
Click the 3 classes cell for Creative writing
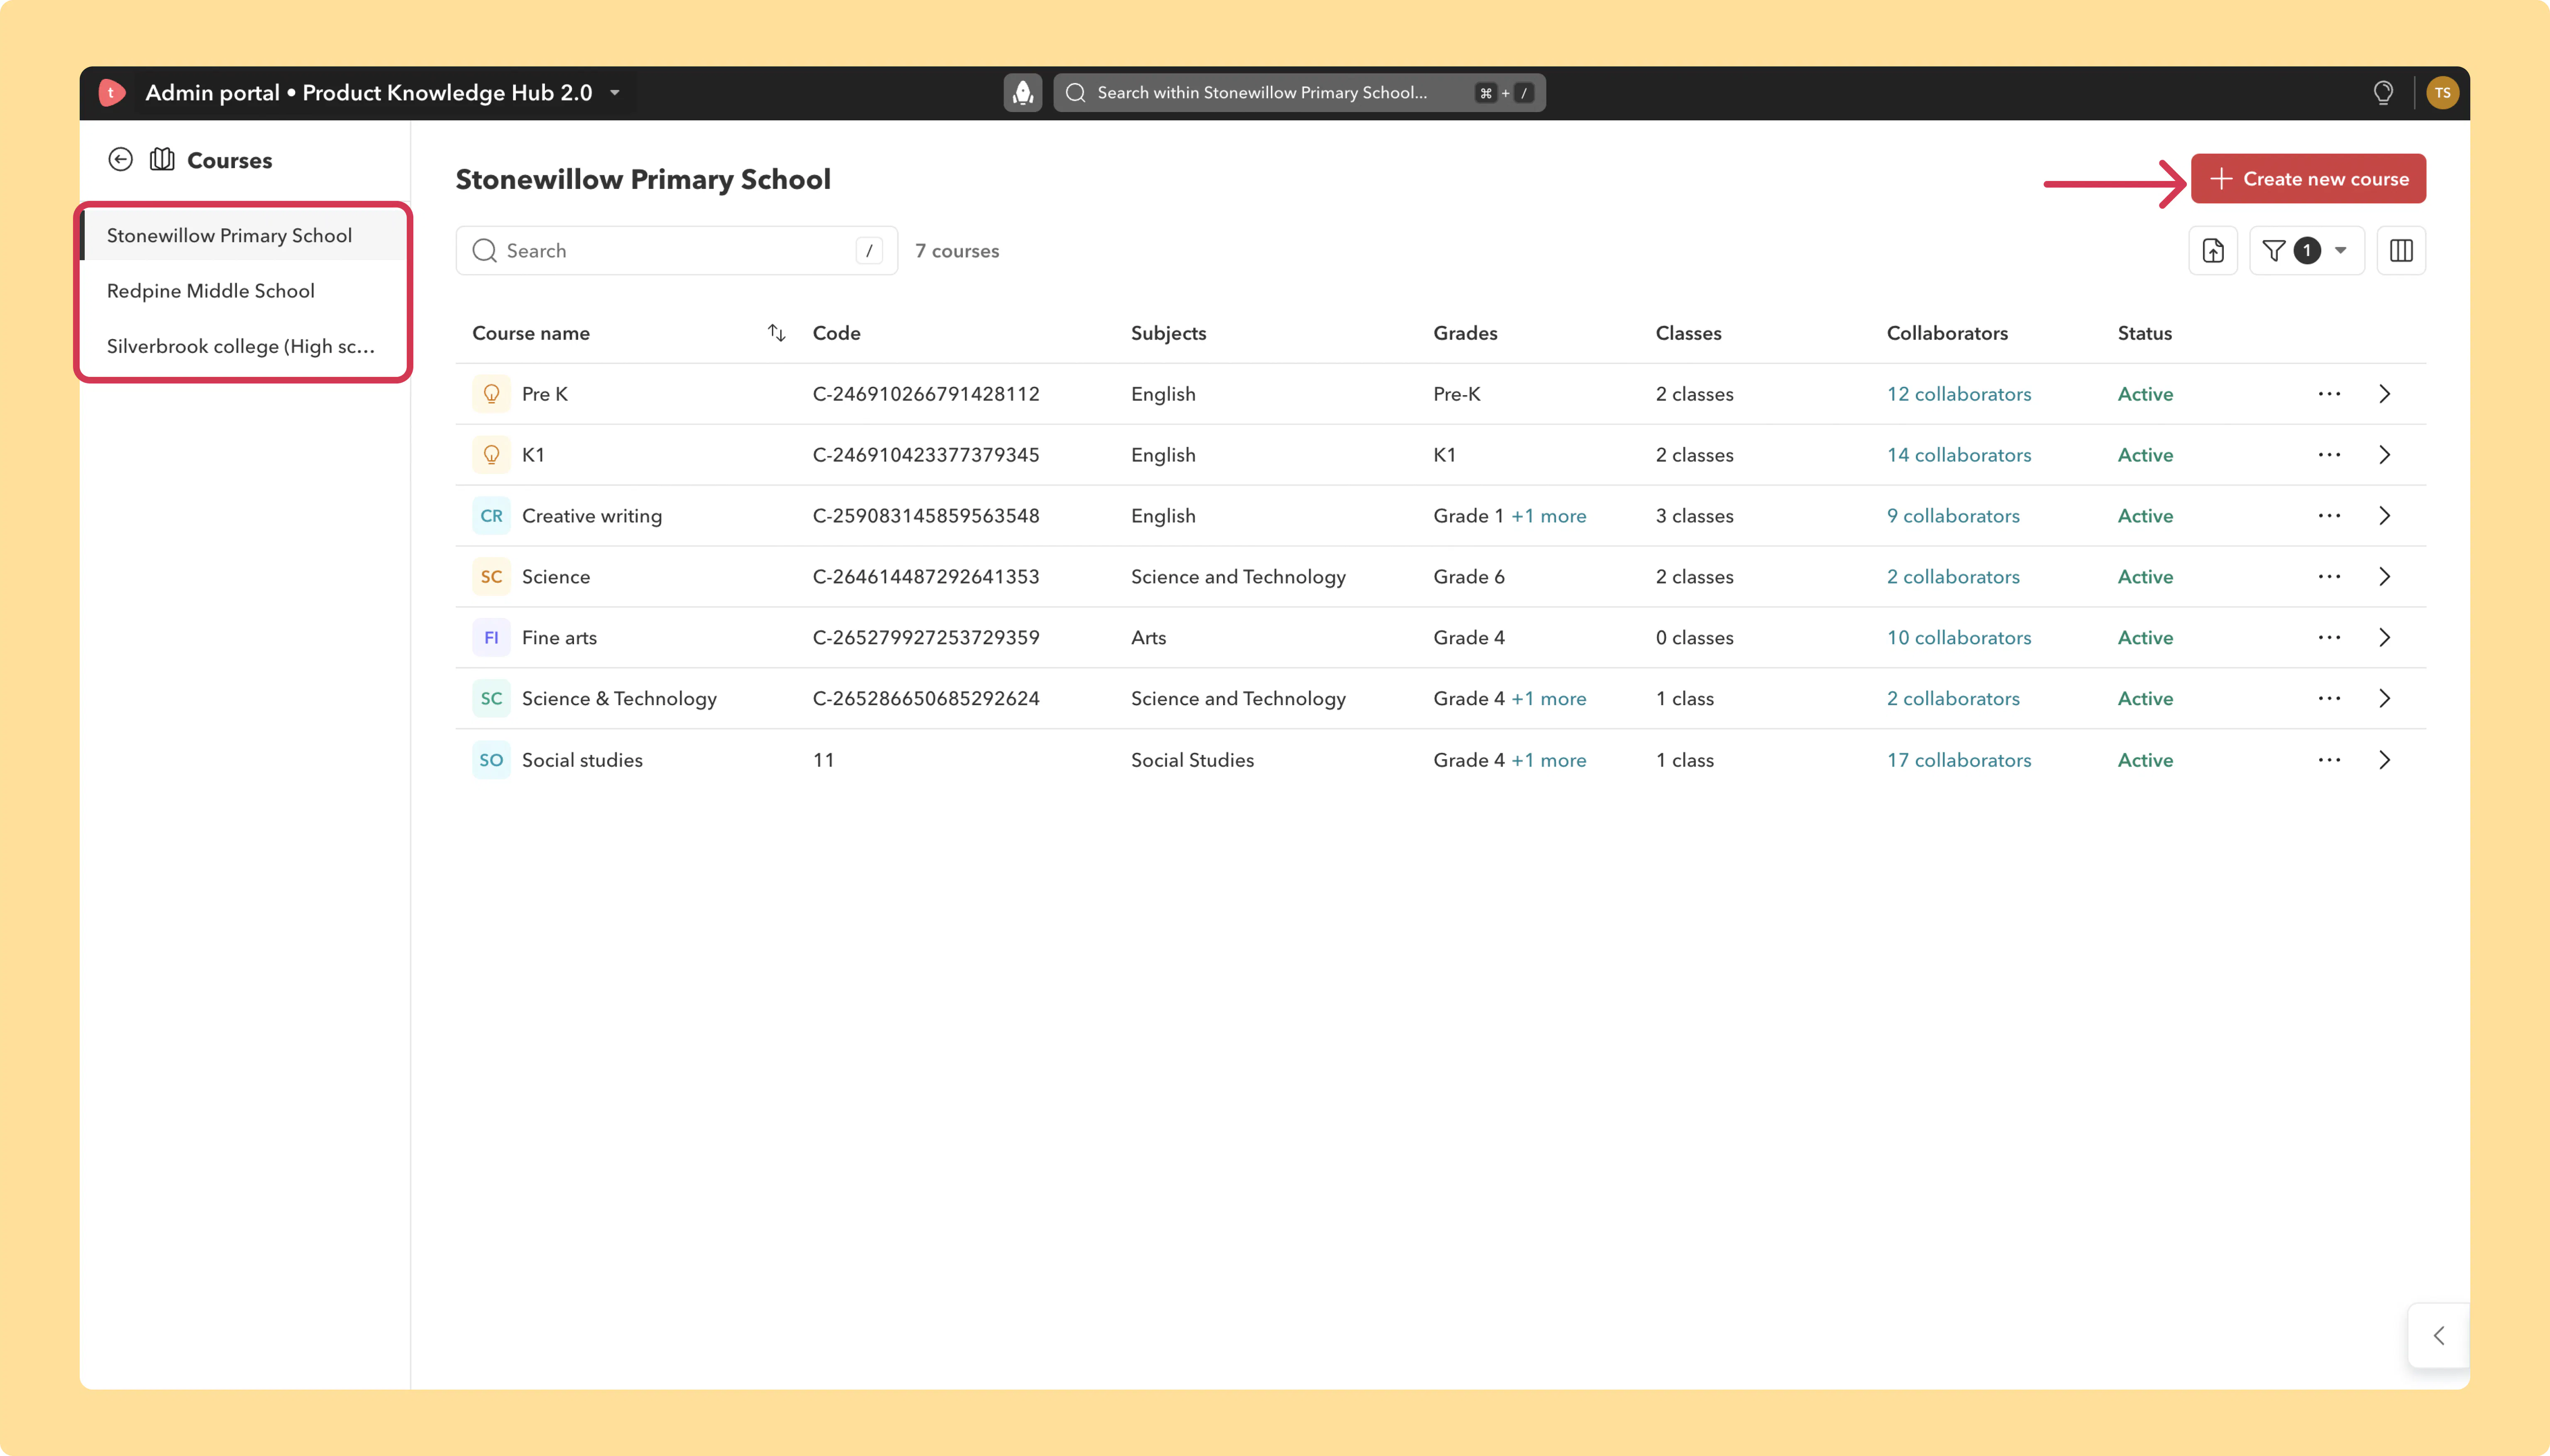pyautogui.click(x=1694, y=516)
